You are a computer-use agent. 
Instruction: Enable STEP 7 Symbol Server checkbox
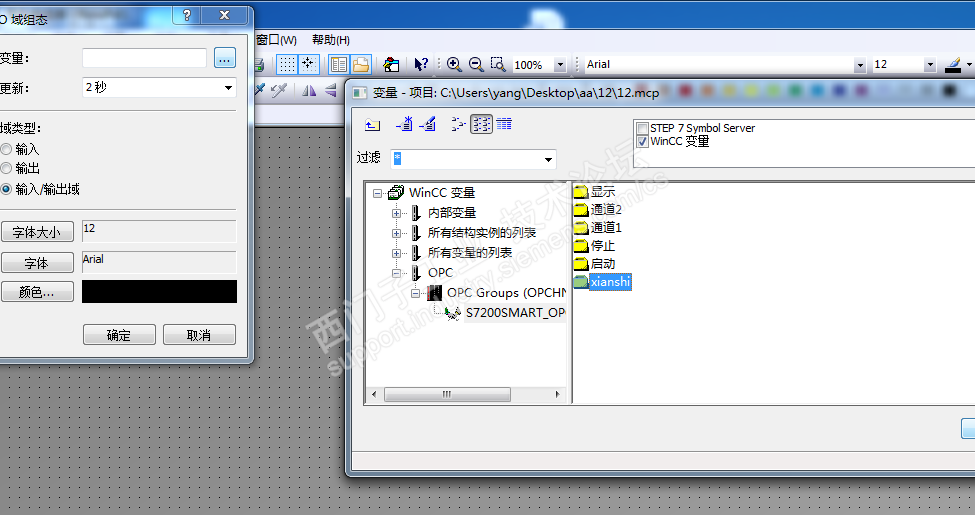coord(643,128)
